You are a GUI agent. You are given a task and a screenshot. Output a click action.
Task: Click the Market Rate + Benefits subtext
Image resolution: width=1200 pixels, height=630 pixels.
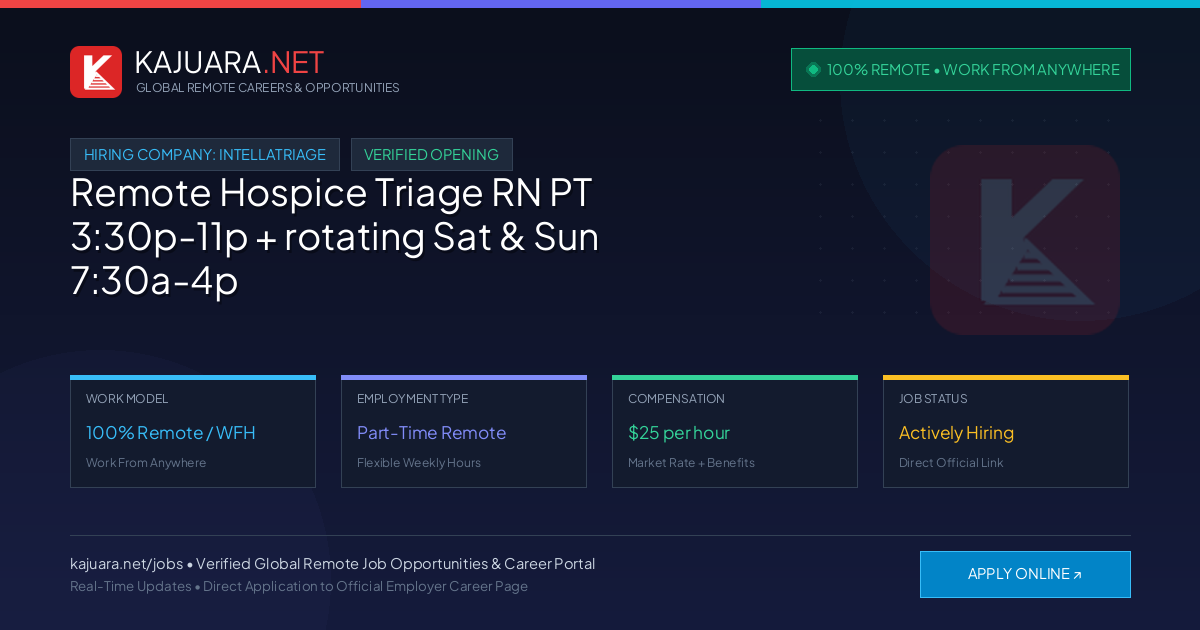tap(691, 463)
